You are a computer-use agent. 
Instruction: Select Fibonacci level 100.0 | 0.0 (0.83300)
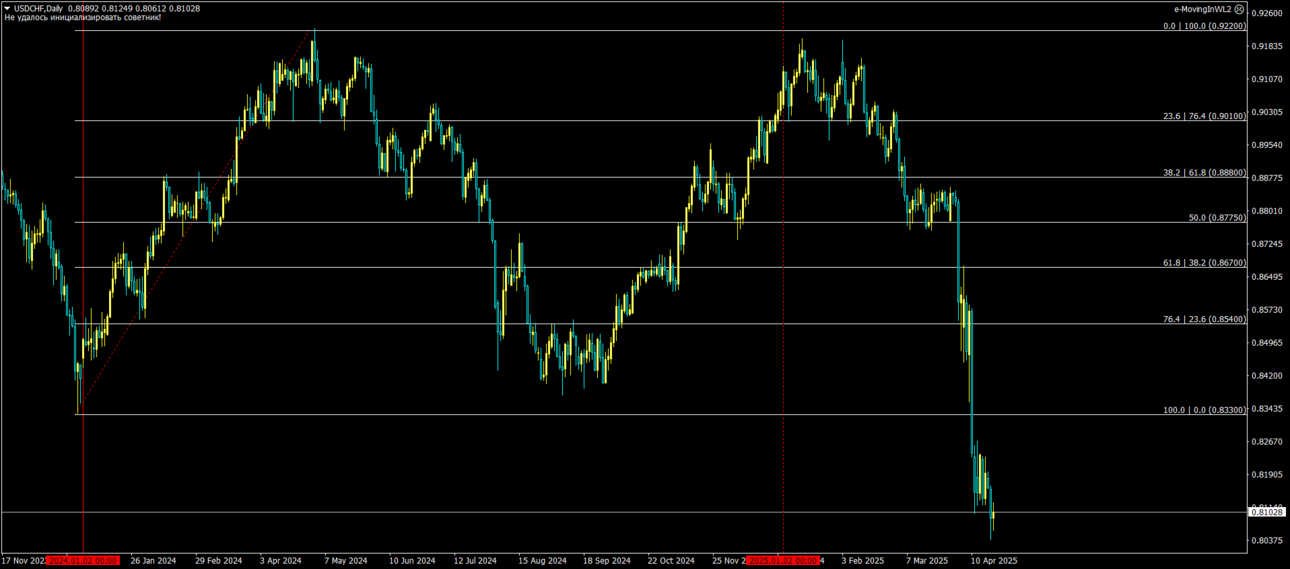click(1204, 410)
